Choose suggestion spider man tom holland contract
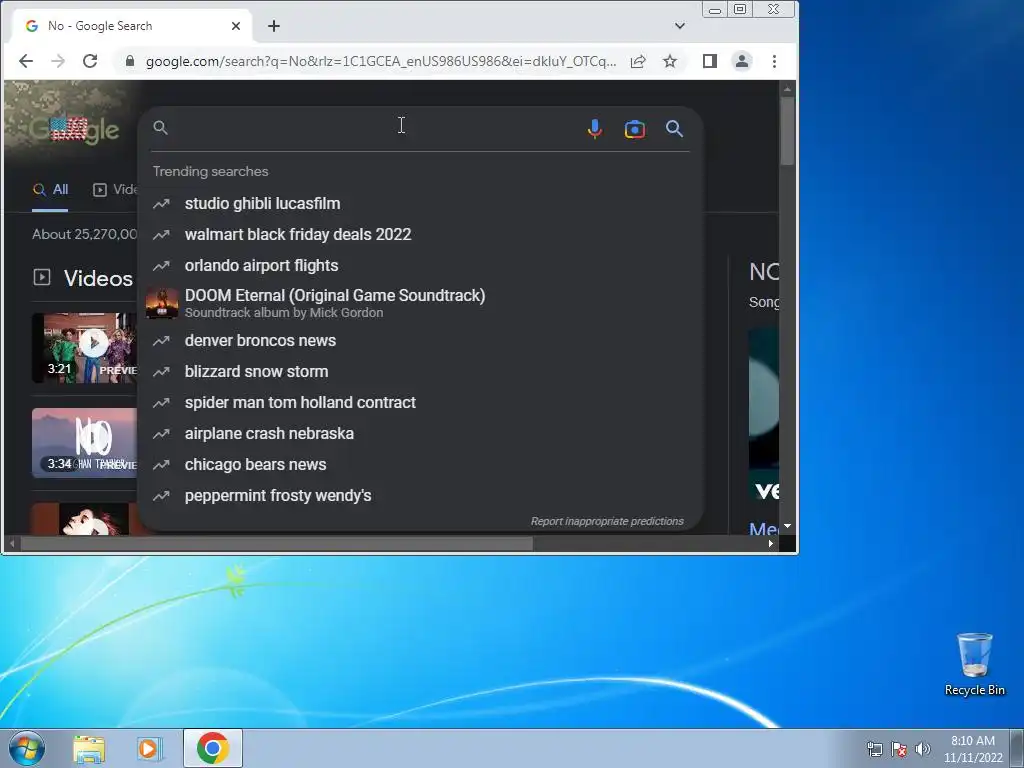 point(420,403)
